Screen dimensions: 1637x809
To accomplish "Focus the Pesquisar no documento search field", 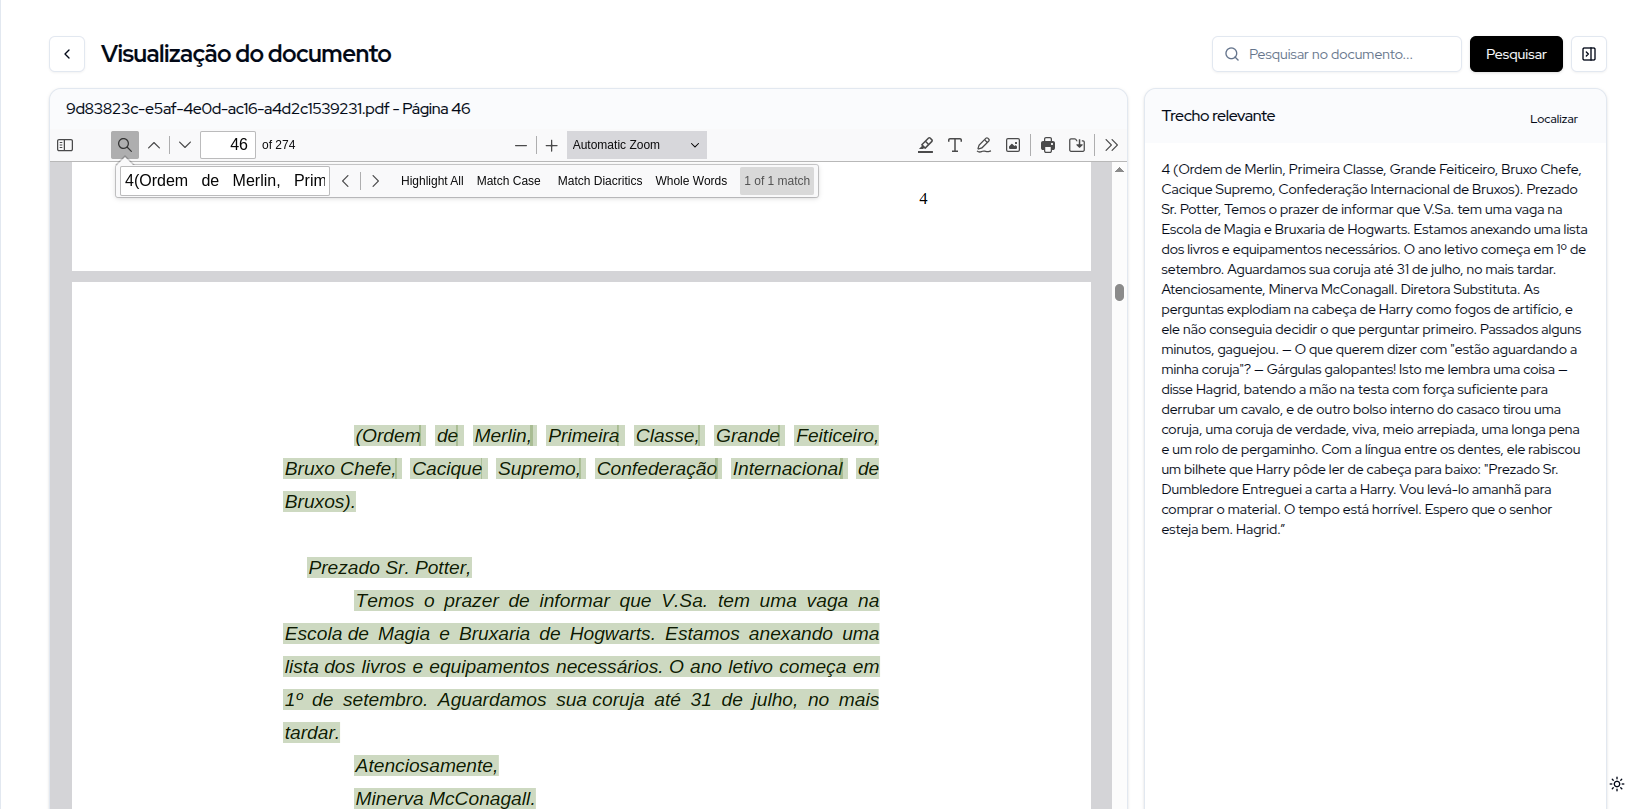I will (1337, 54).
